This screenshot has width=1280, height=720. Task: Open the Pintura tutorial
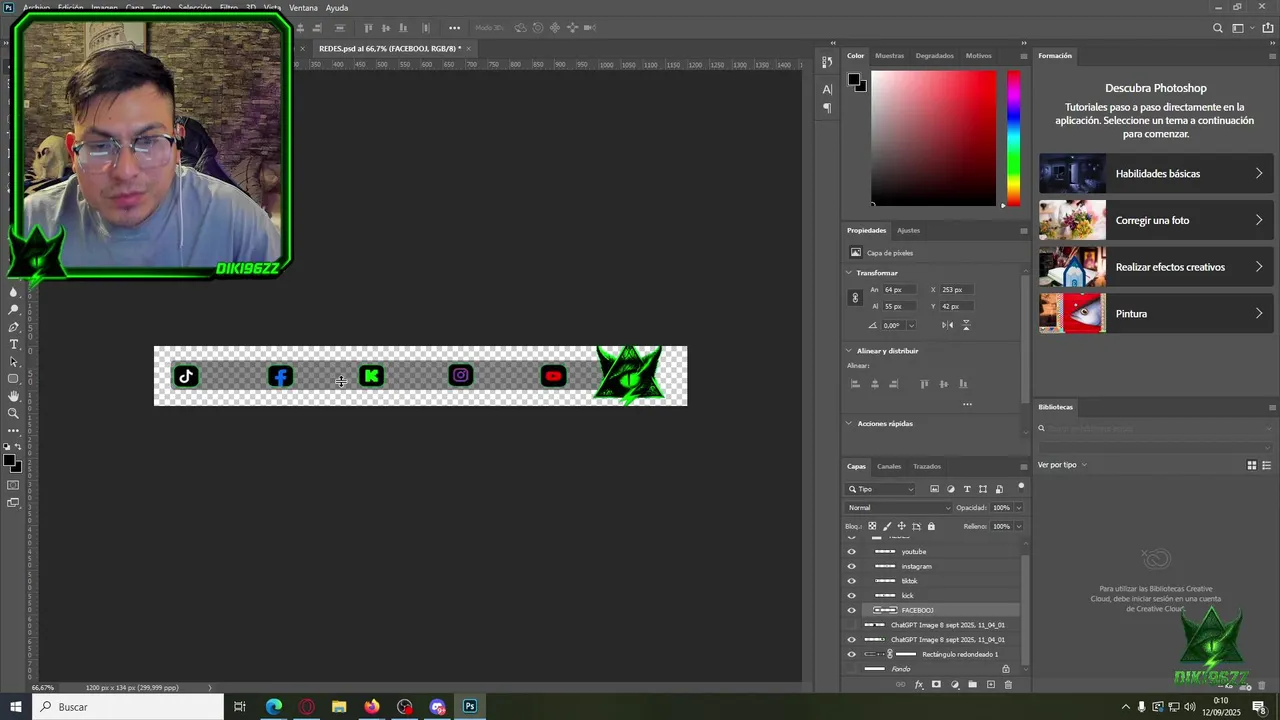pyautogui.click(x=1156, y=313)
